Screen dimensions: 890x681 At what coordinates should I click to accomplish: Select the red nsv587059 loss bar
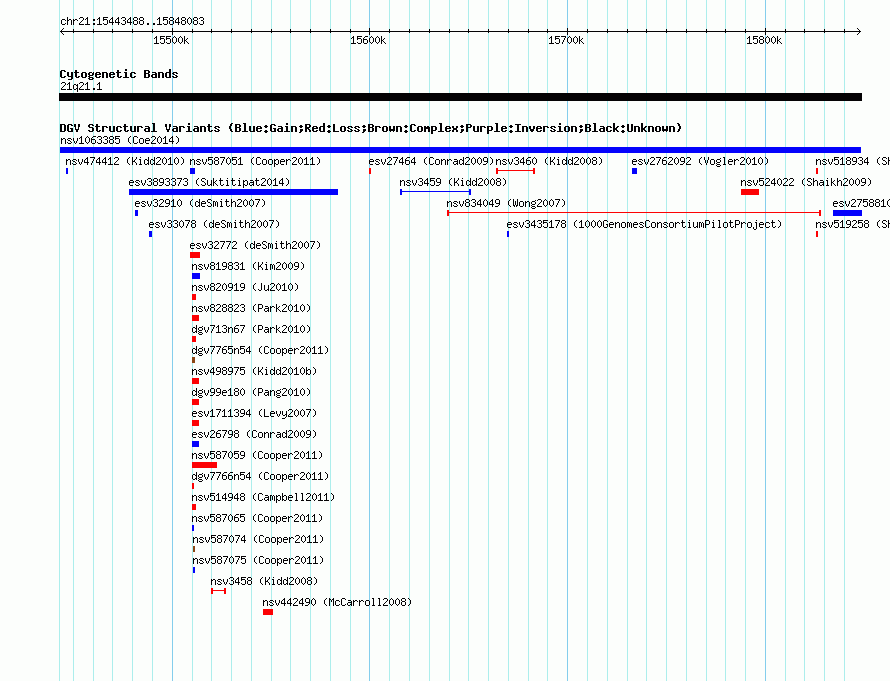click(x=204, y=465)
